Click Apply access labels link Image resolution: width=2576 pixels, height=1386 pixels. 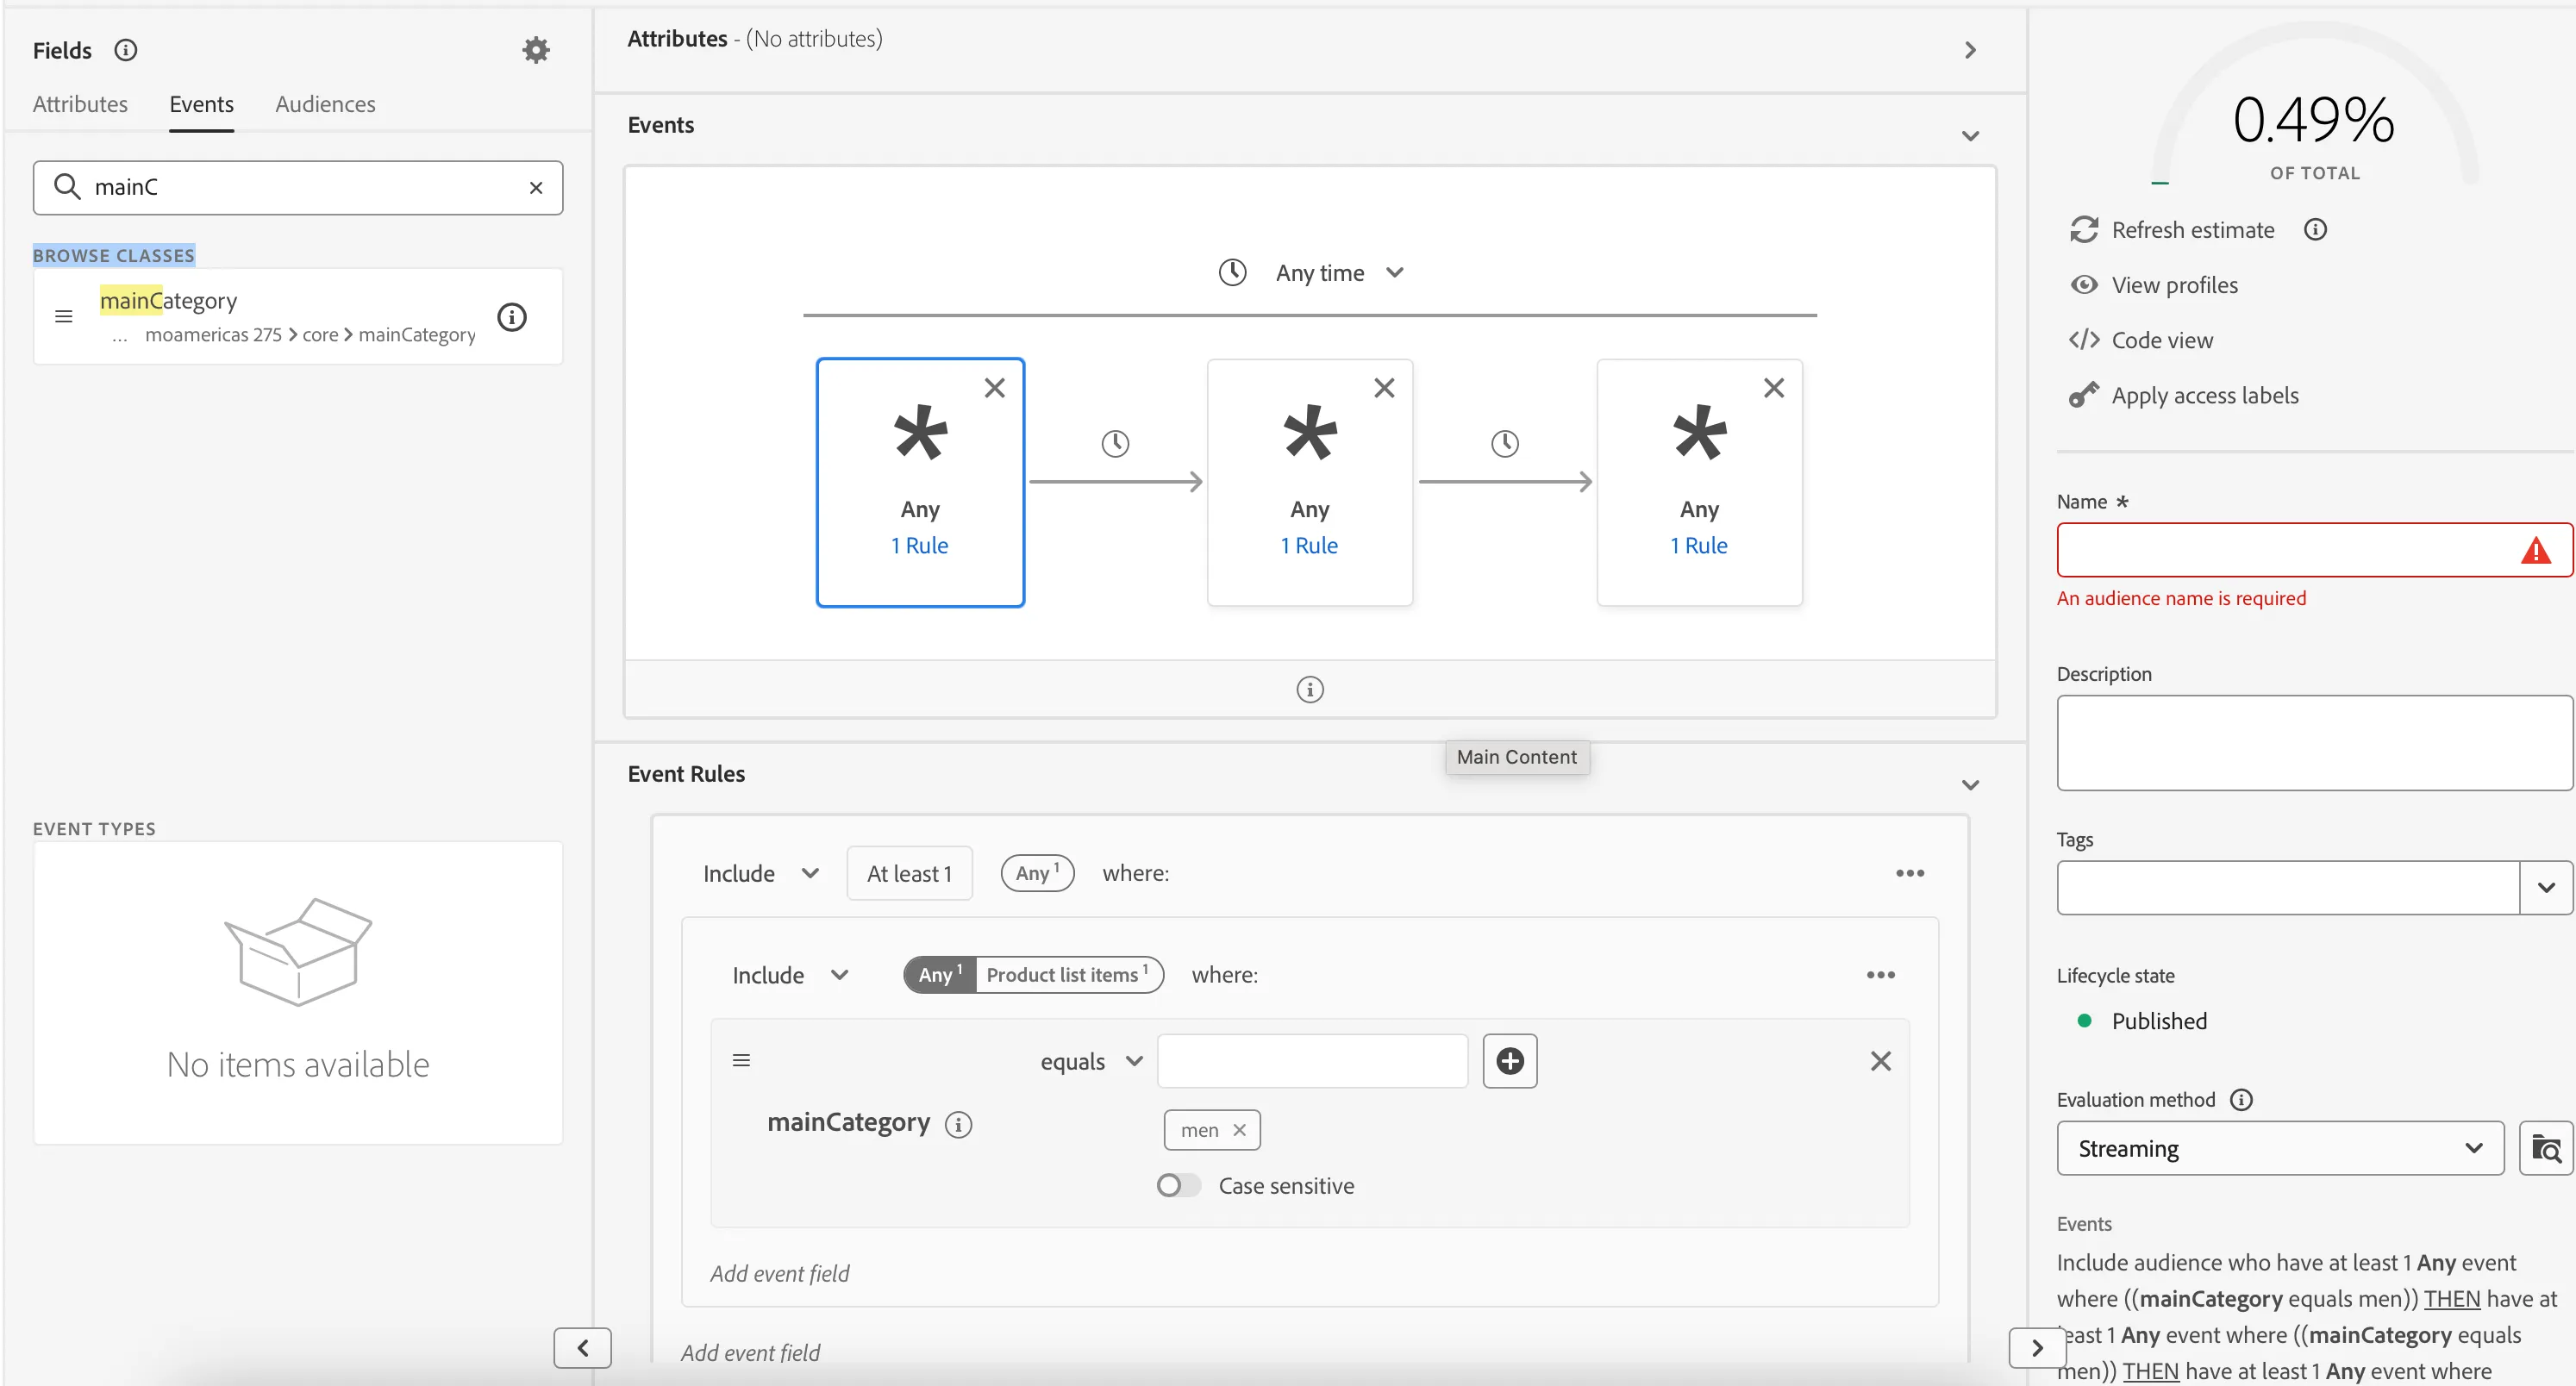[x=2205, y=395]
